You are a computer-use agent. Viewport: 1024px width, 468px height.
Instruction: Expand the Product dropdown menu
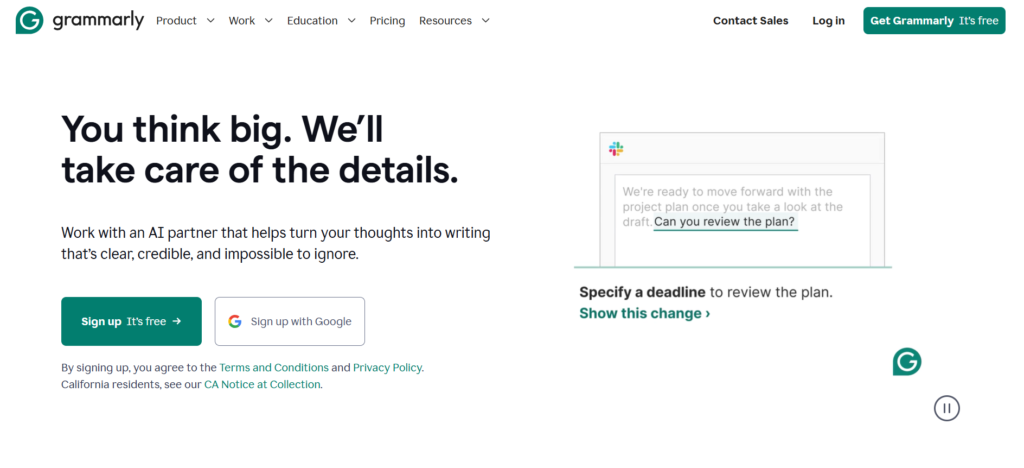click(x=185, y=20)
